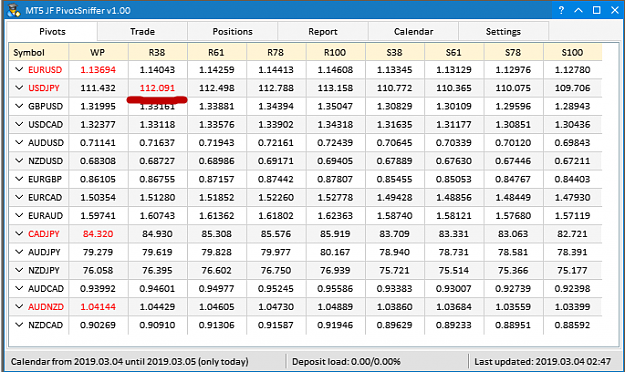Switch to the Pivots tab
The width and height of the screenshot is (625, 372).
click(x=52, y=31)
